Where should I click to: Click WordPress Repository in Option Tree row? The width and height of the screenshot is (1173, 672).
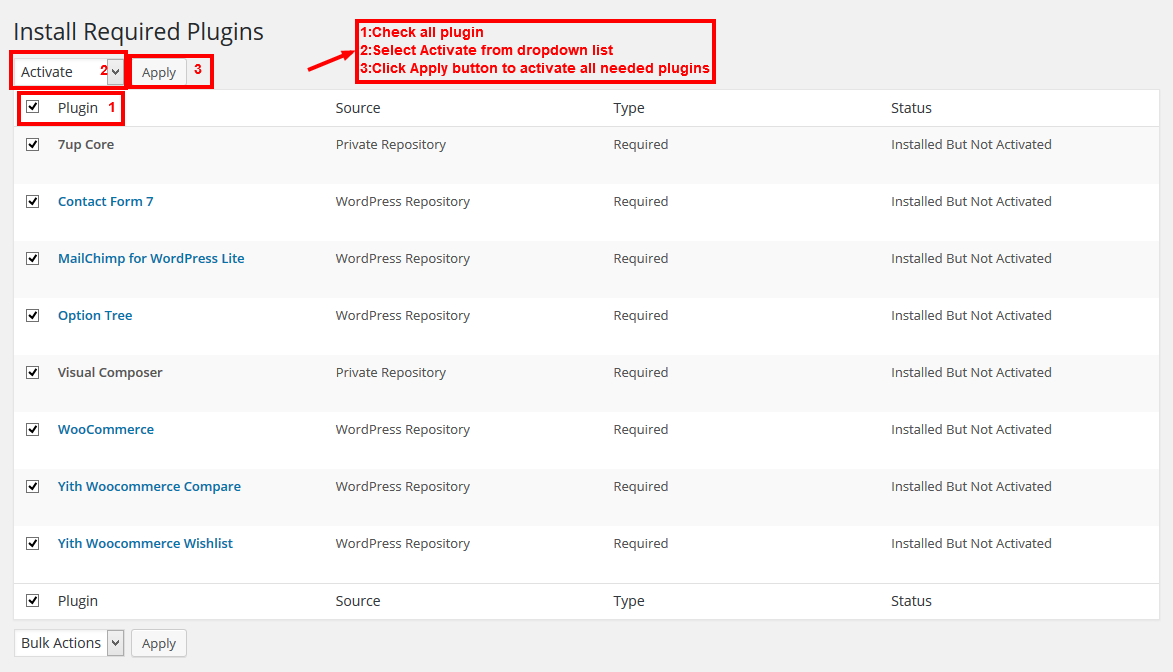[402, 315]
